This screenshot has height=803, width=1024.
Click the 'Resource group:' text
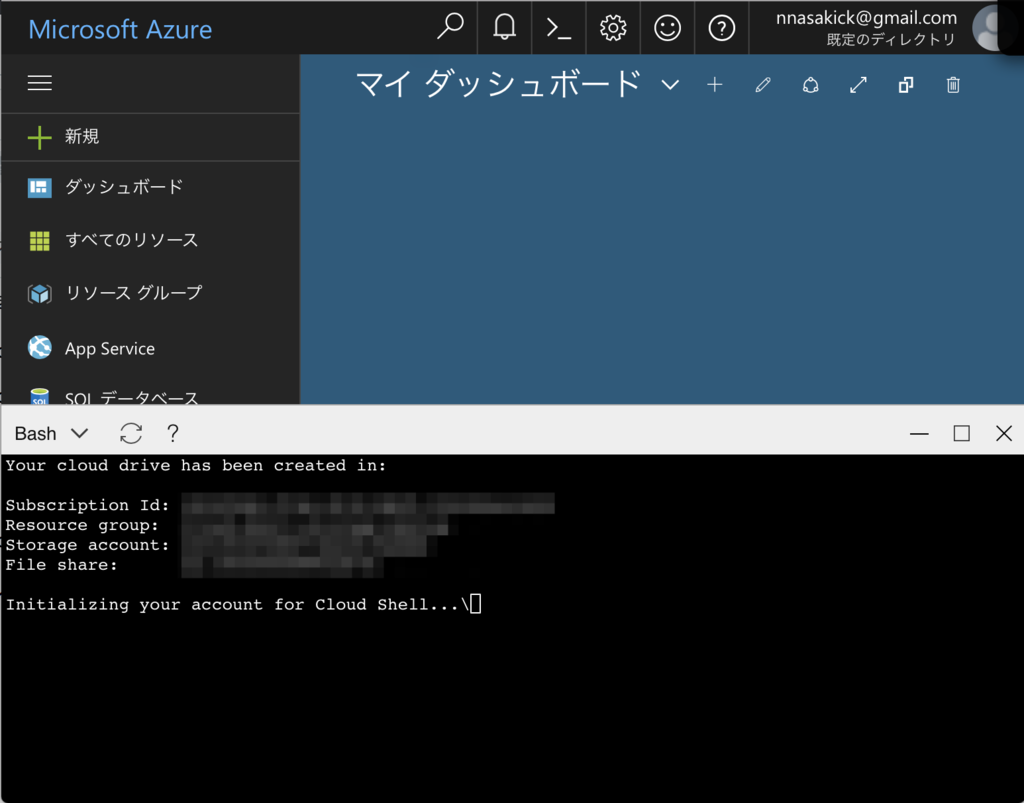pos(82,526)
